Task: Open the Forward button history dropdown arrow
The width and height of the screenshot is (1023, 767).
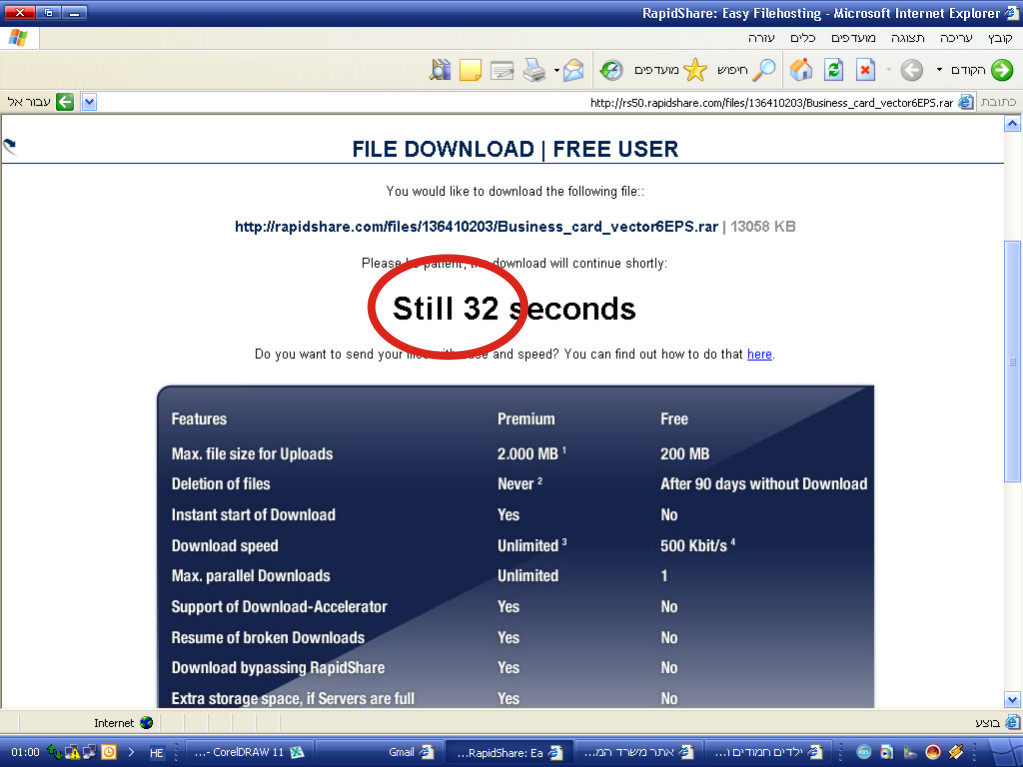Action: tap(888, 70)
